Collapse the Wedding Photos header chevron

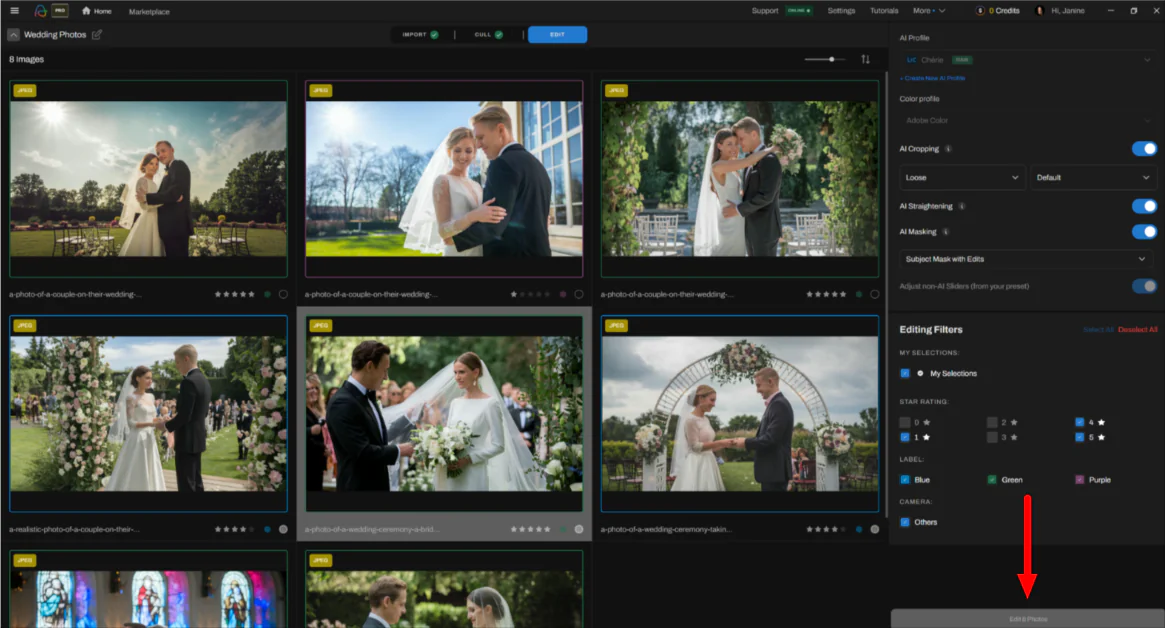[x=13, y=35]
